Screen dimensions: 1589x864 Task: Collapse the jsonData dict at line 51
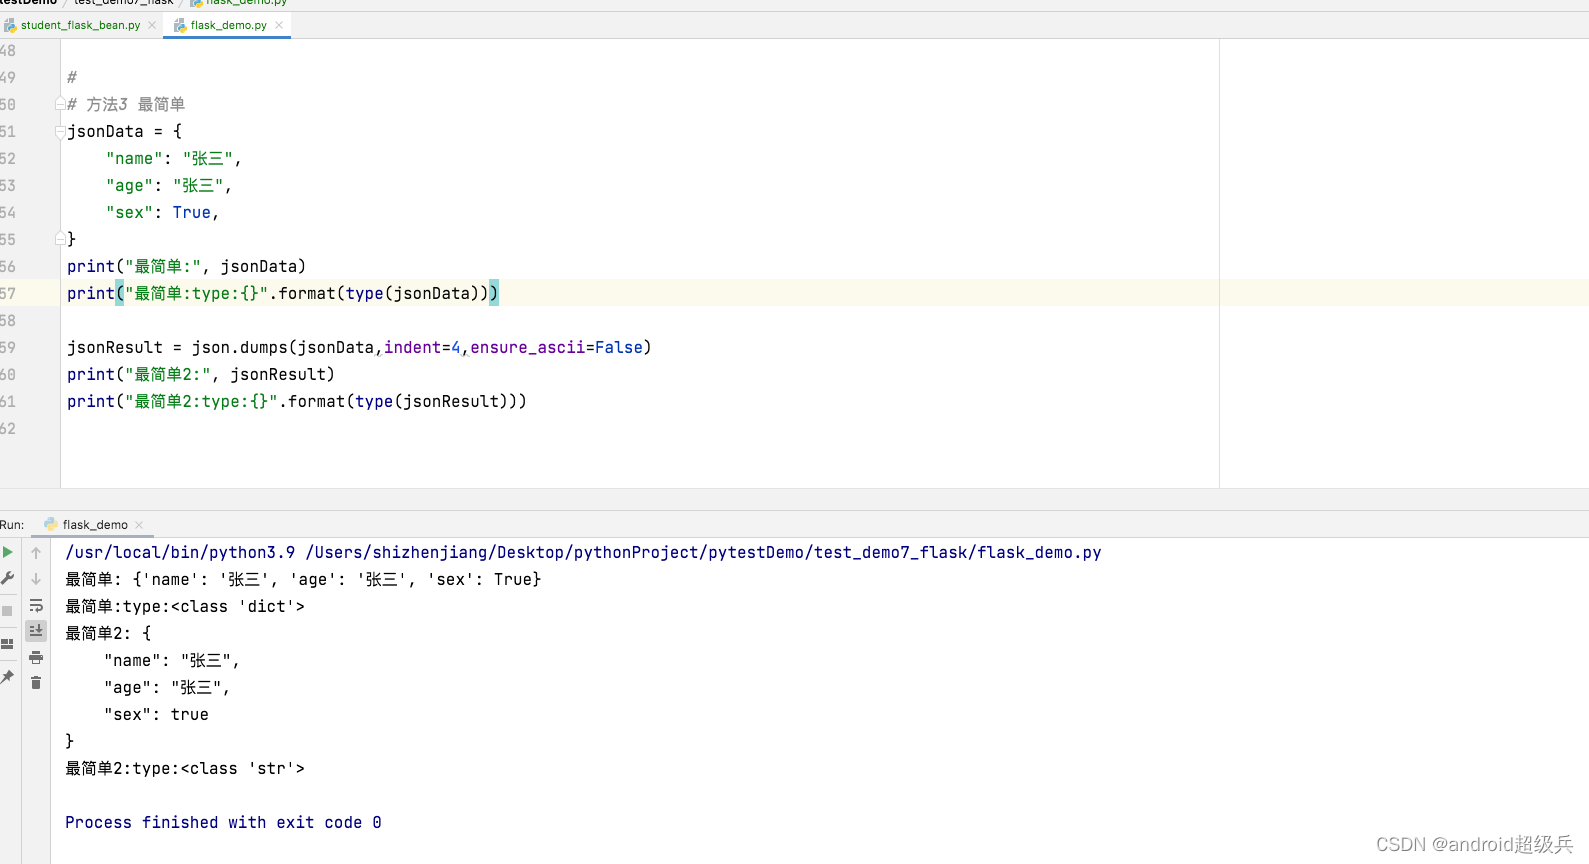[60, 131]
